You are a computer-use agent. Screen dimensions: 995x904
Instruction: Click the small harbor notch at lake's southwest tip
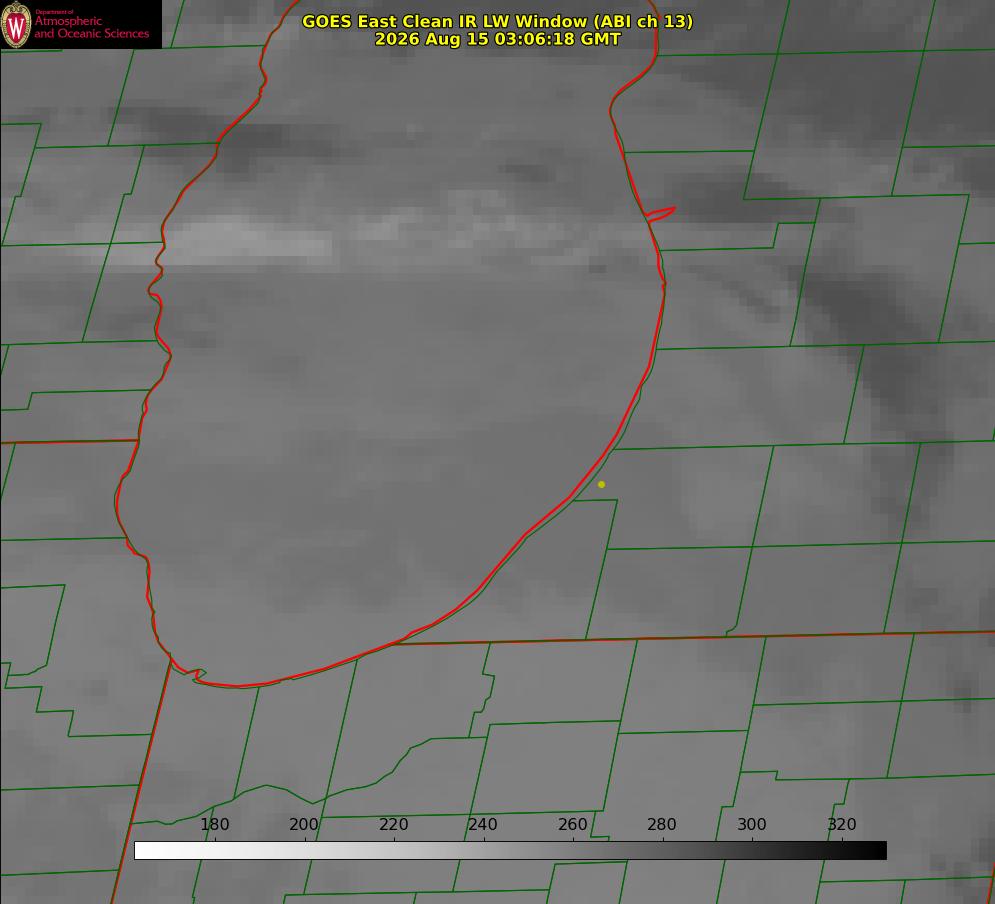[x=198, y=675]
